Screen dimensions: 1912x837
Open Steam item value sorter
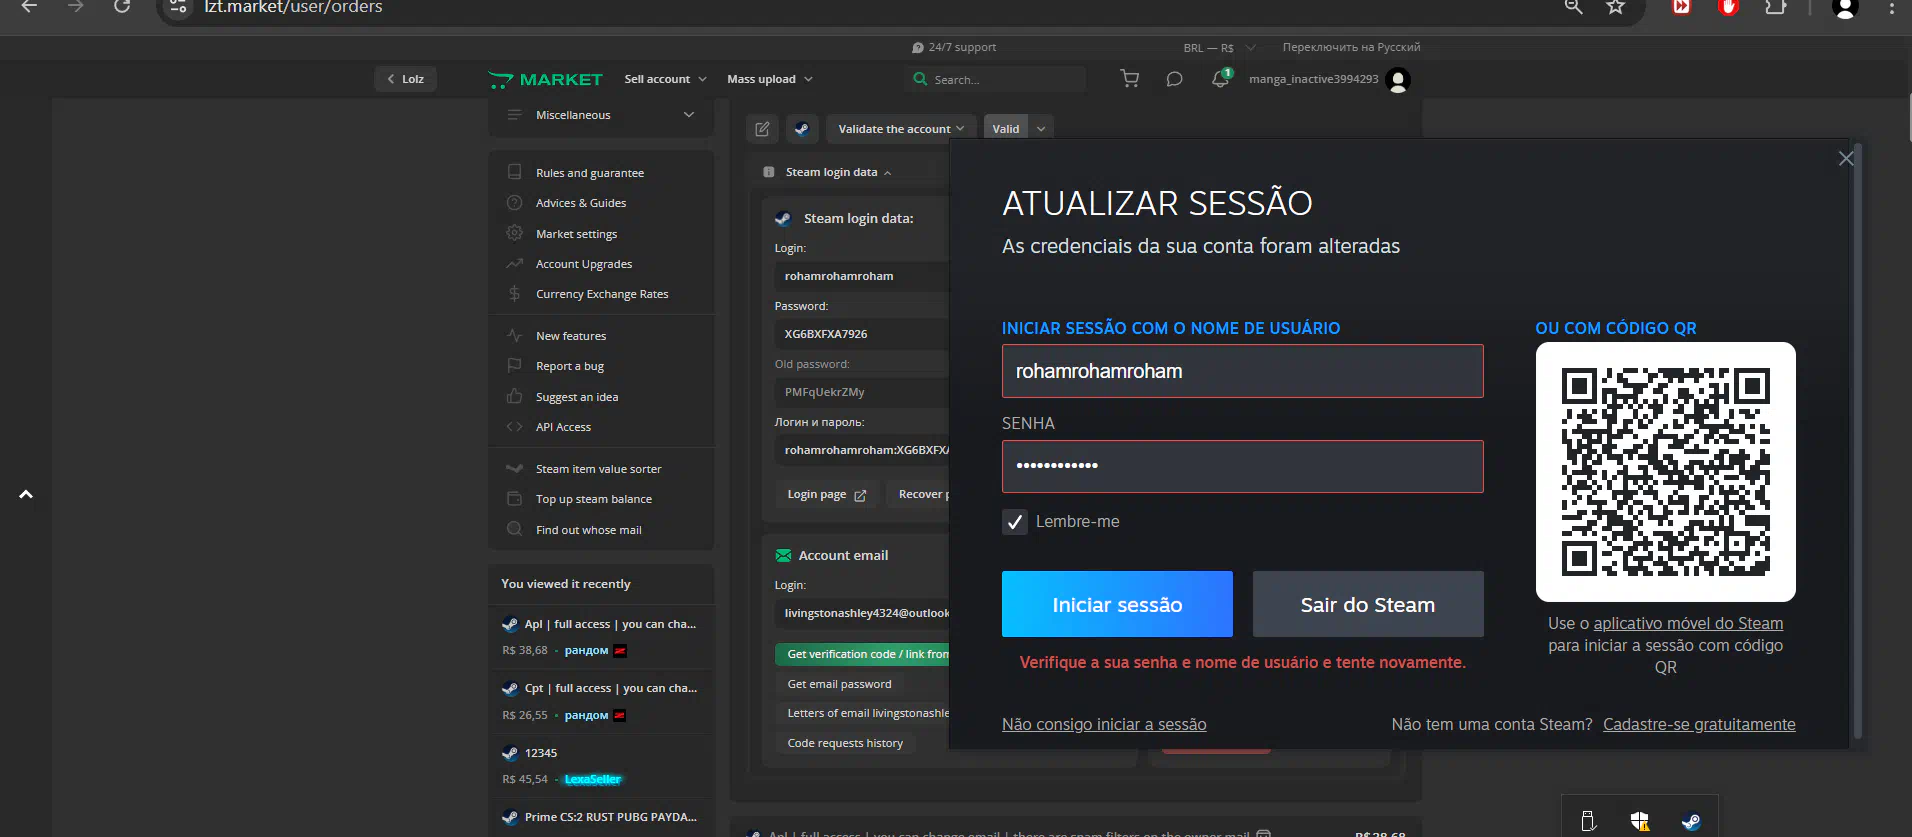coord(601,469)
